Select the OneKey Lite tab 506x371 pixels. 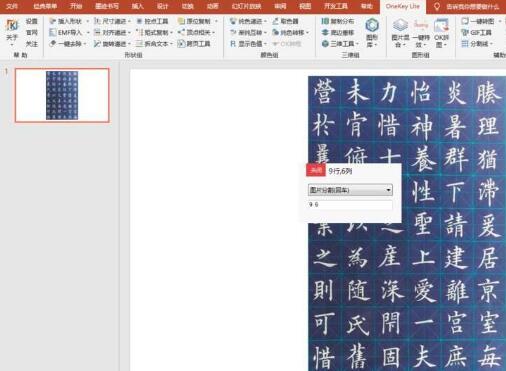tap(403, 6)
